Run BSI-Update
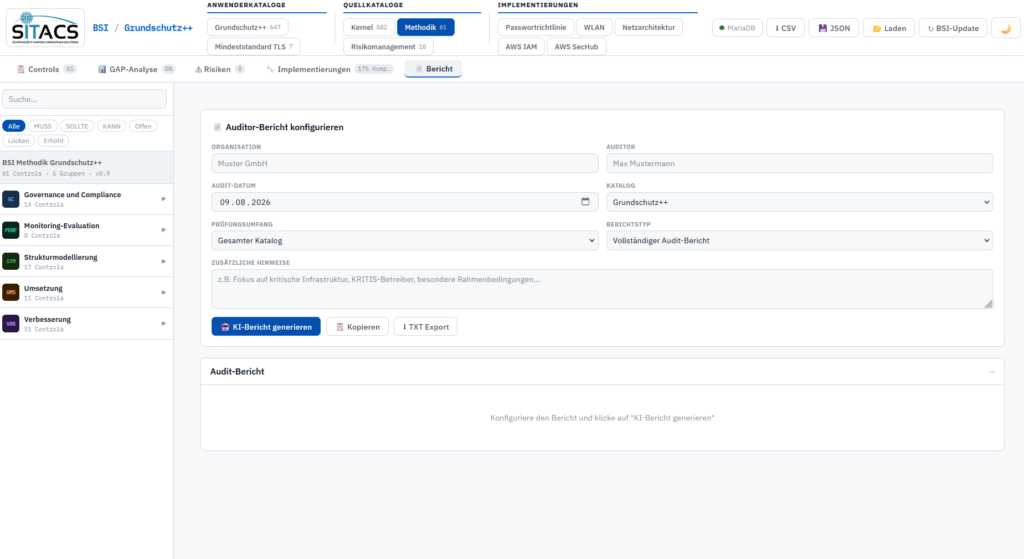Image resolution: width=1024 pixels, height=559 pixels. (x=953, y=28)
